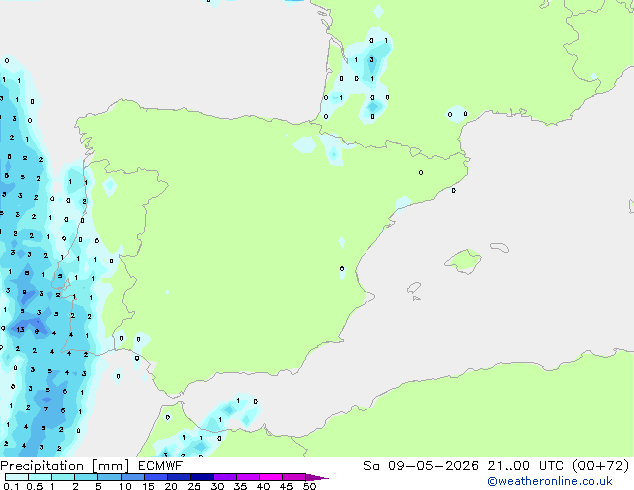Click the '21..00 UTC' time text
This screenshot has height=490, width=634.
click(x=525, y=466)
